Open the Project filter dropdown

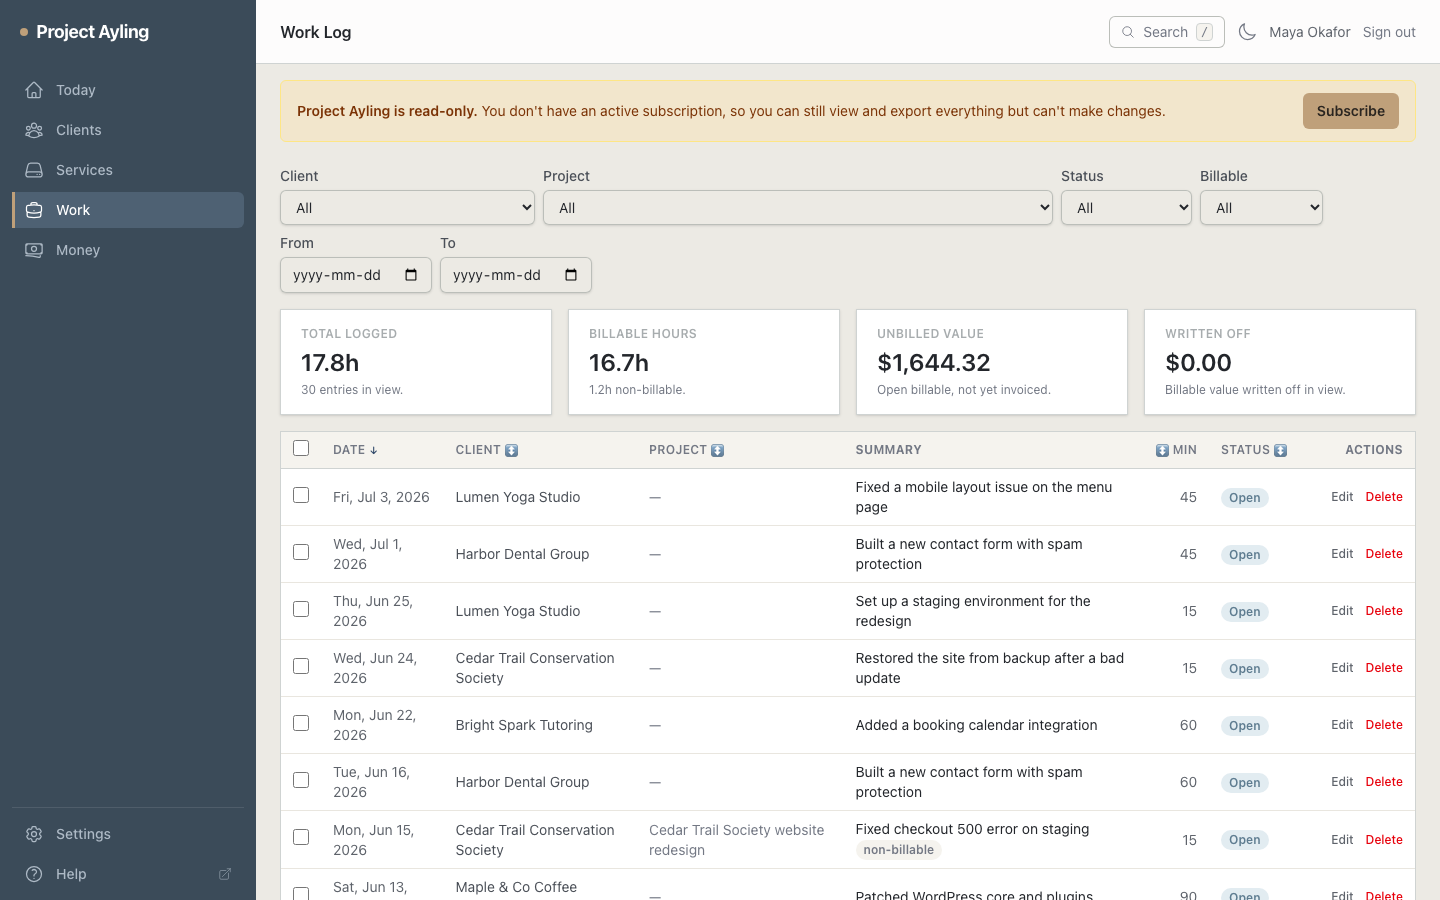[x=798, y=208]
